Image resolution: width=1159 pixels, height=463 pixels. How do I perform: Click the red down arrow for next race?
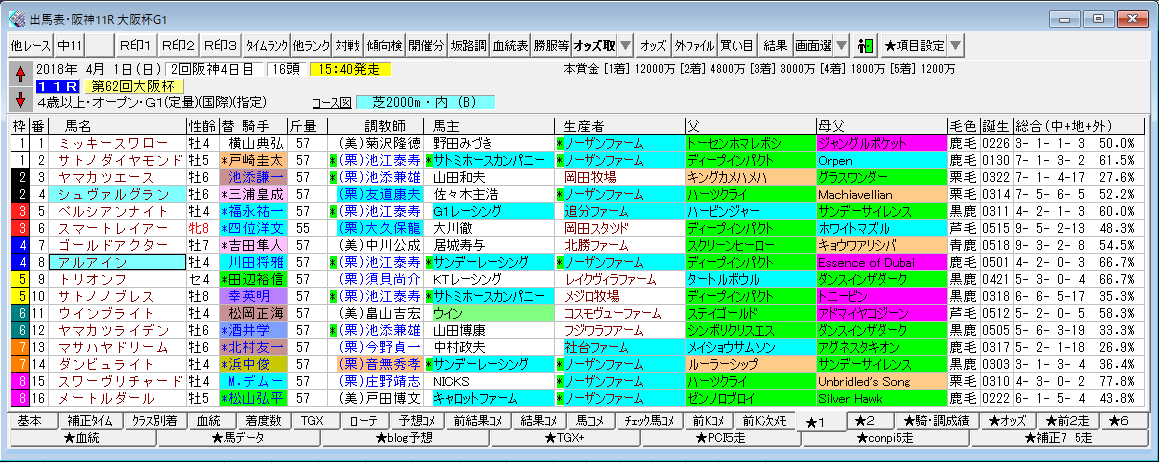(20, 100)
